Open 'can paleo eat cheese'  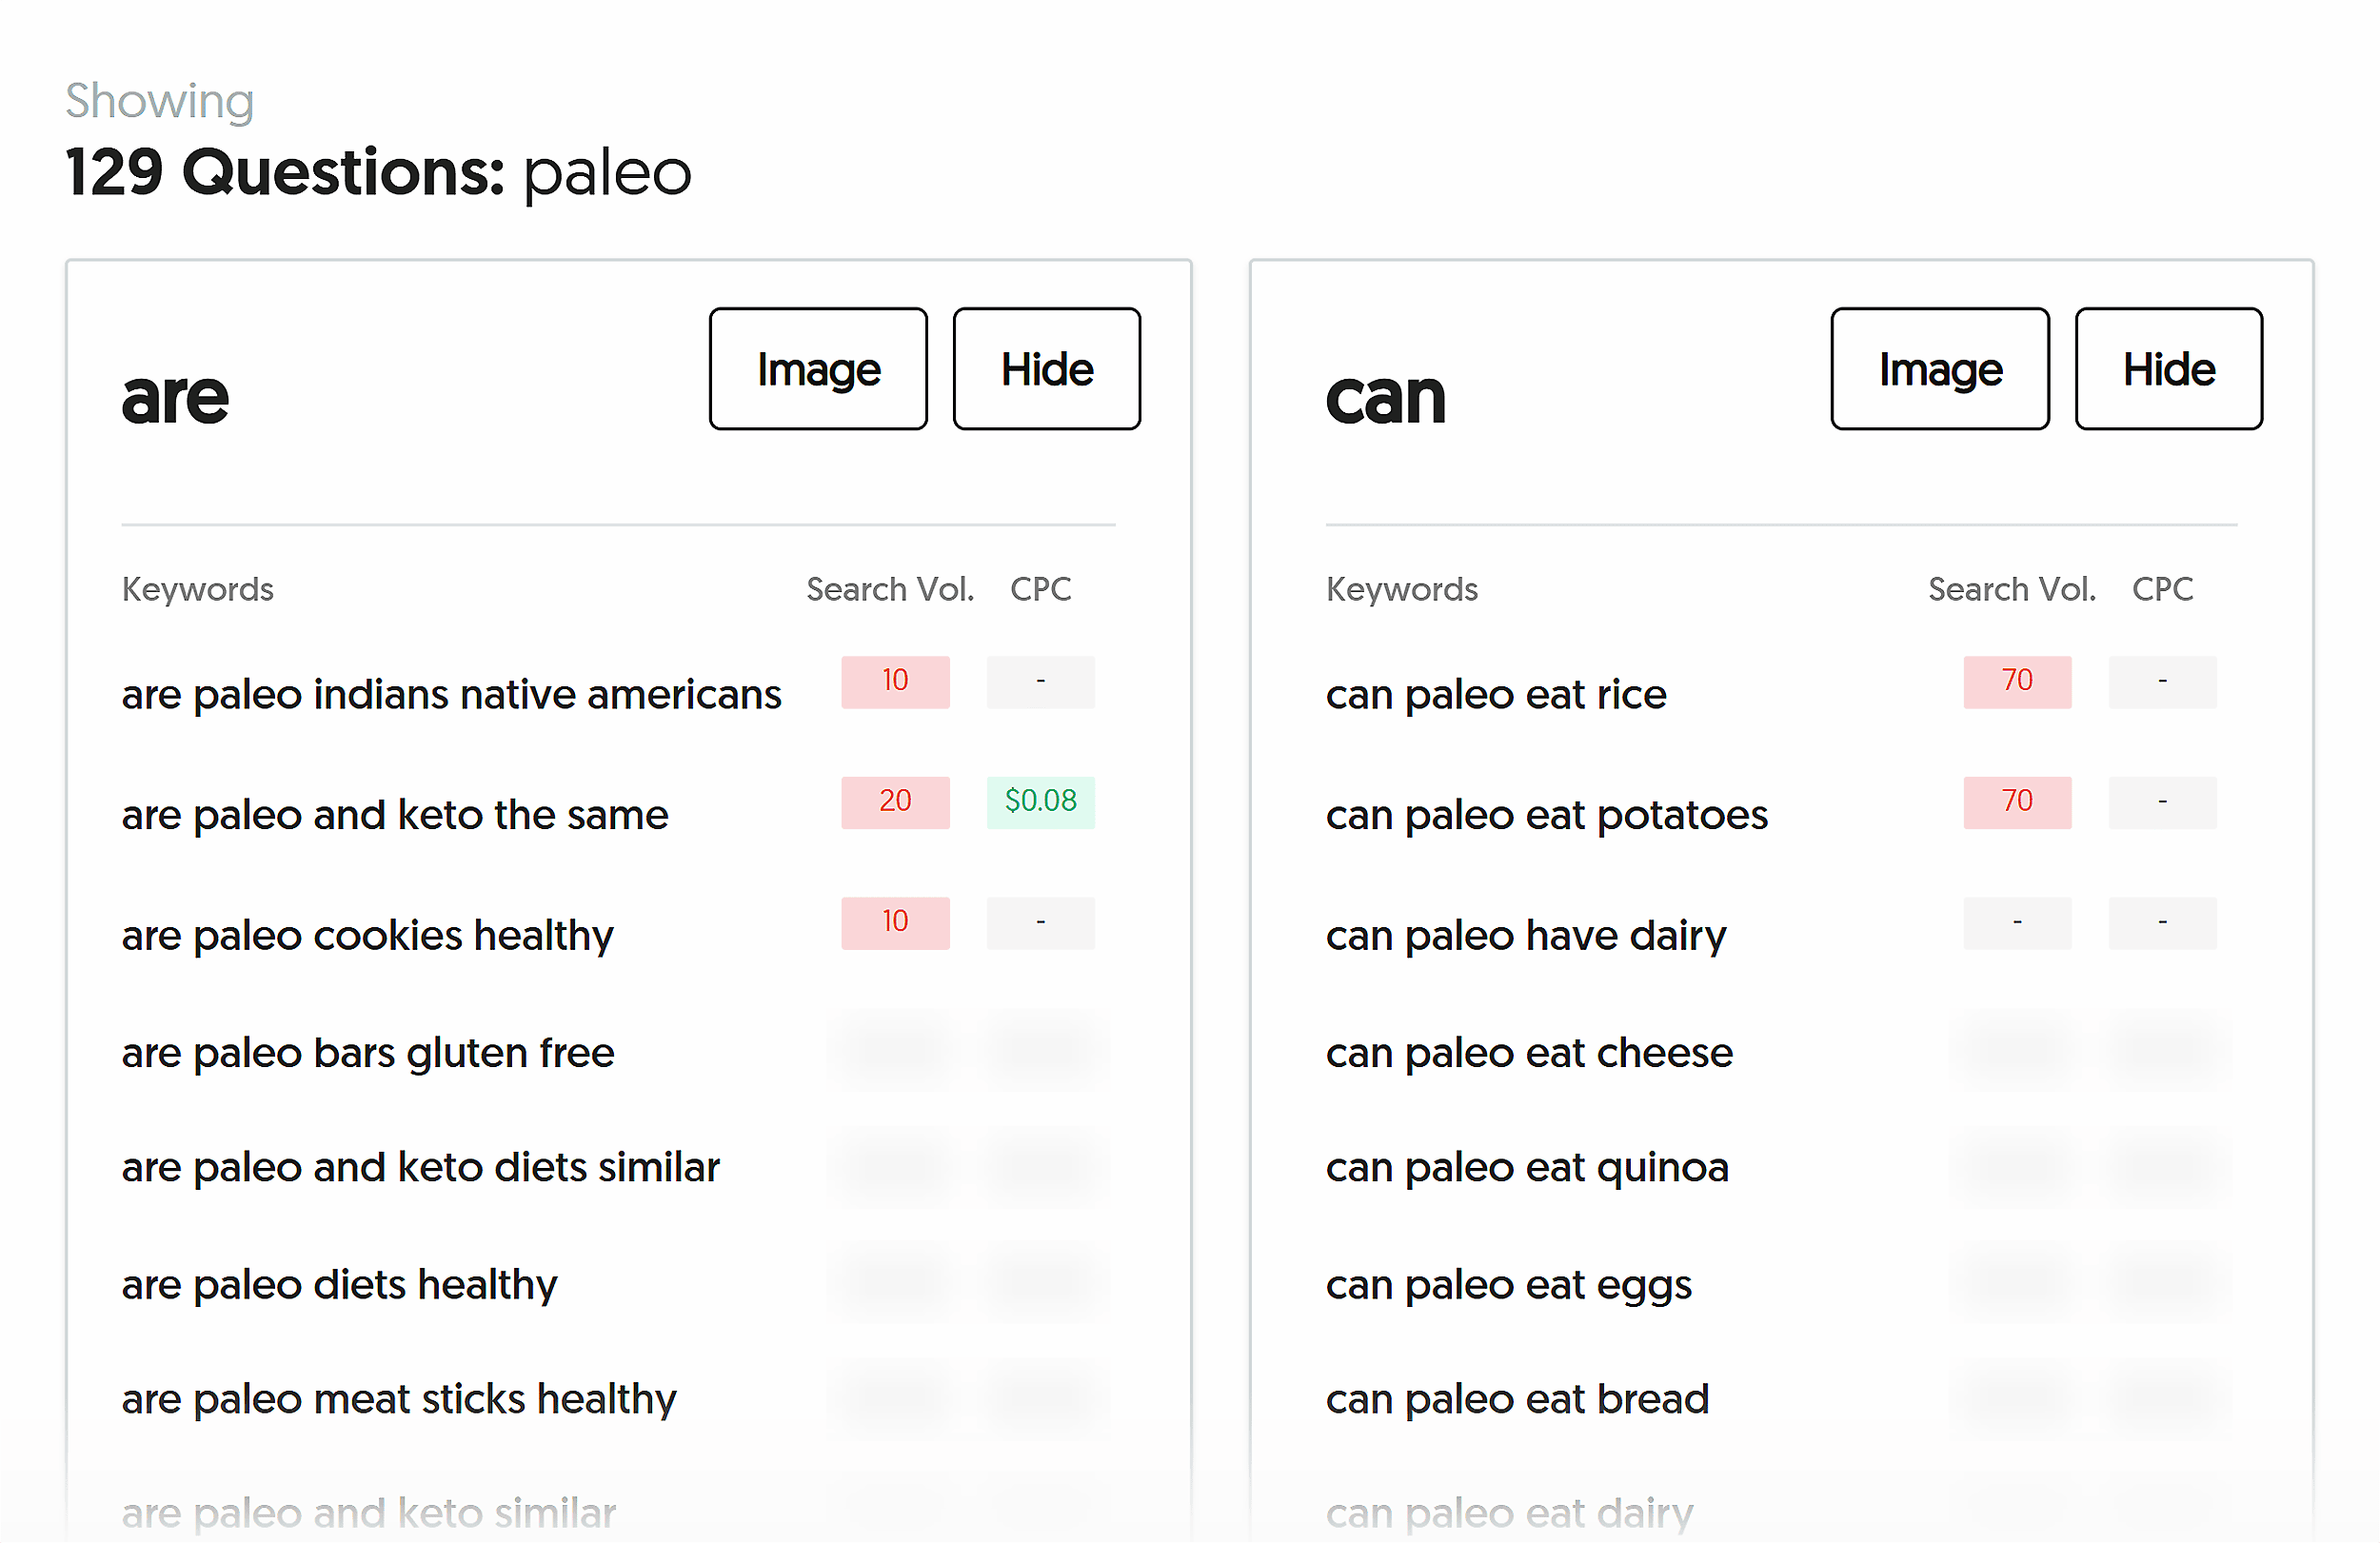tap(1529, 1053)
